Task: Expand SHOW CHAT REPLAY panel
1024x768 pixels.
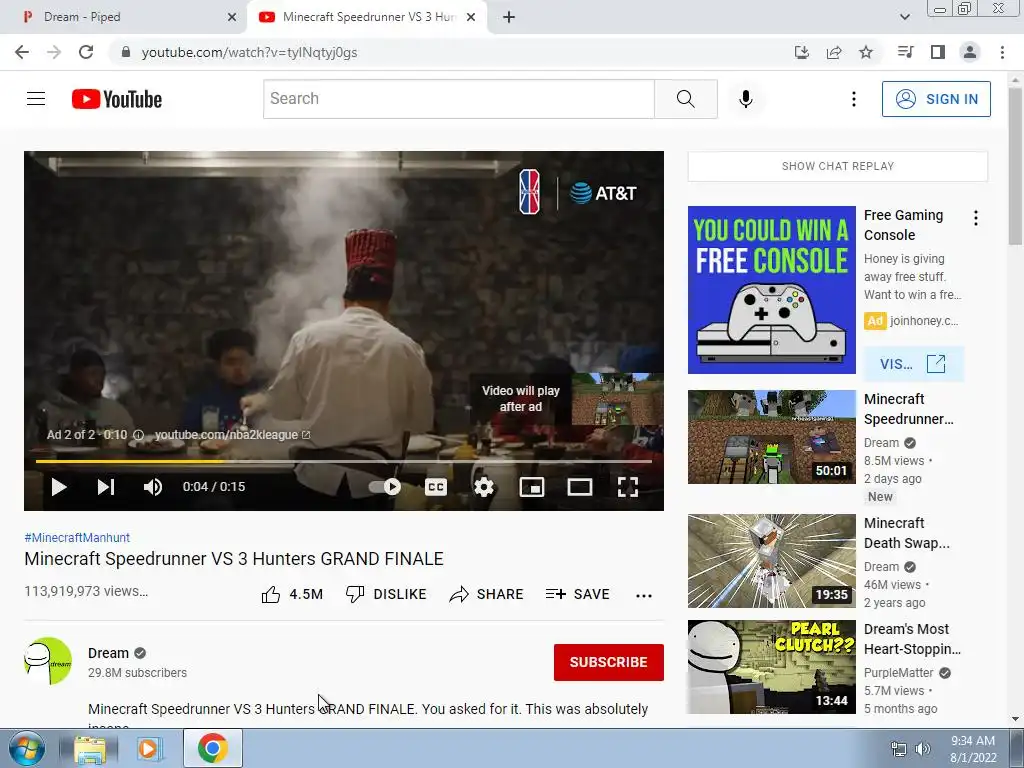Action: point(838,166)
